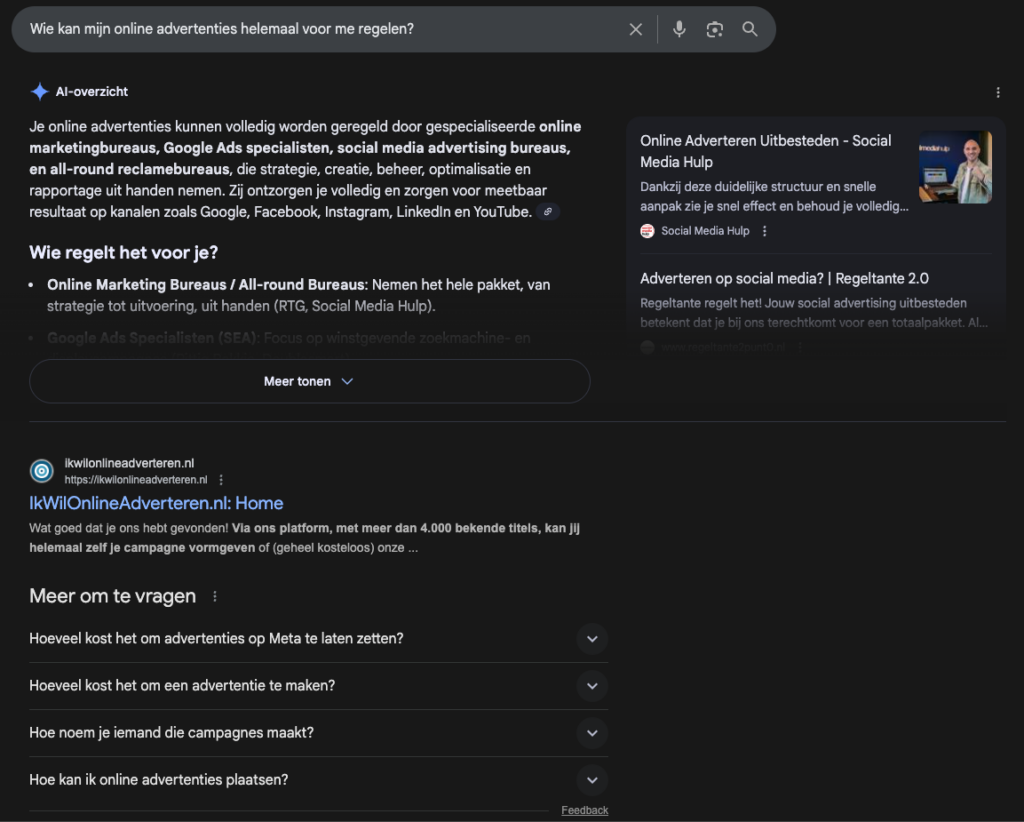
Task: Expand 'Hoe kan ik online advertenties plaatsen?'
Action: tap(592, 780)
